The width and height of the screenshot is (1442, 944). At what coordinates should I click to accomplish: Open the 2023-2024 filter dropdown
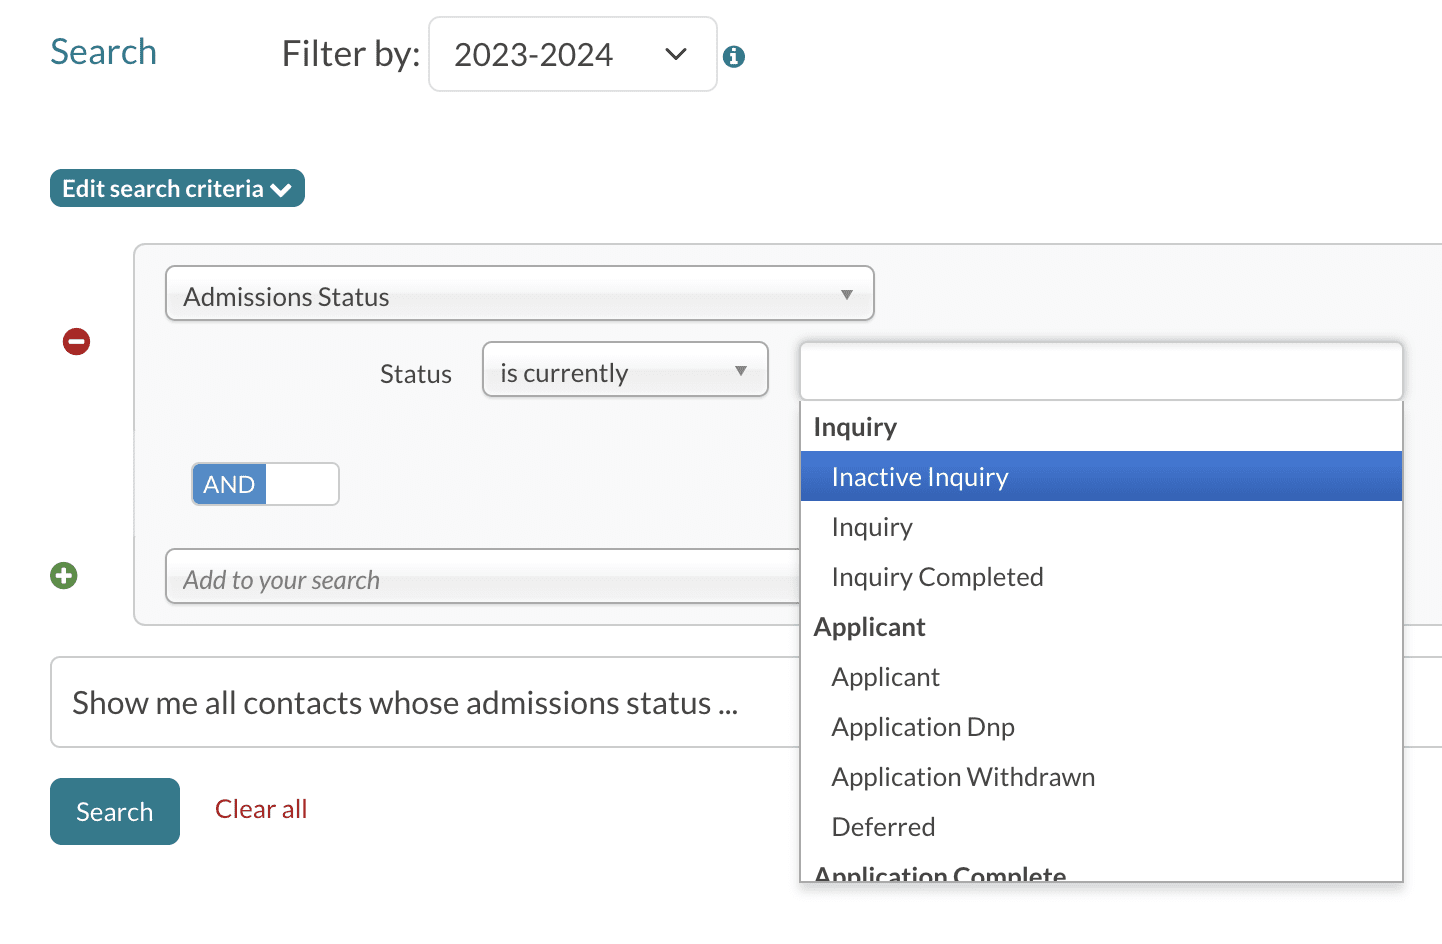pyautogui.click(x=572, y=55)
